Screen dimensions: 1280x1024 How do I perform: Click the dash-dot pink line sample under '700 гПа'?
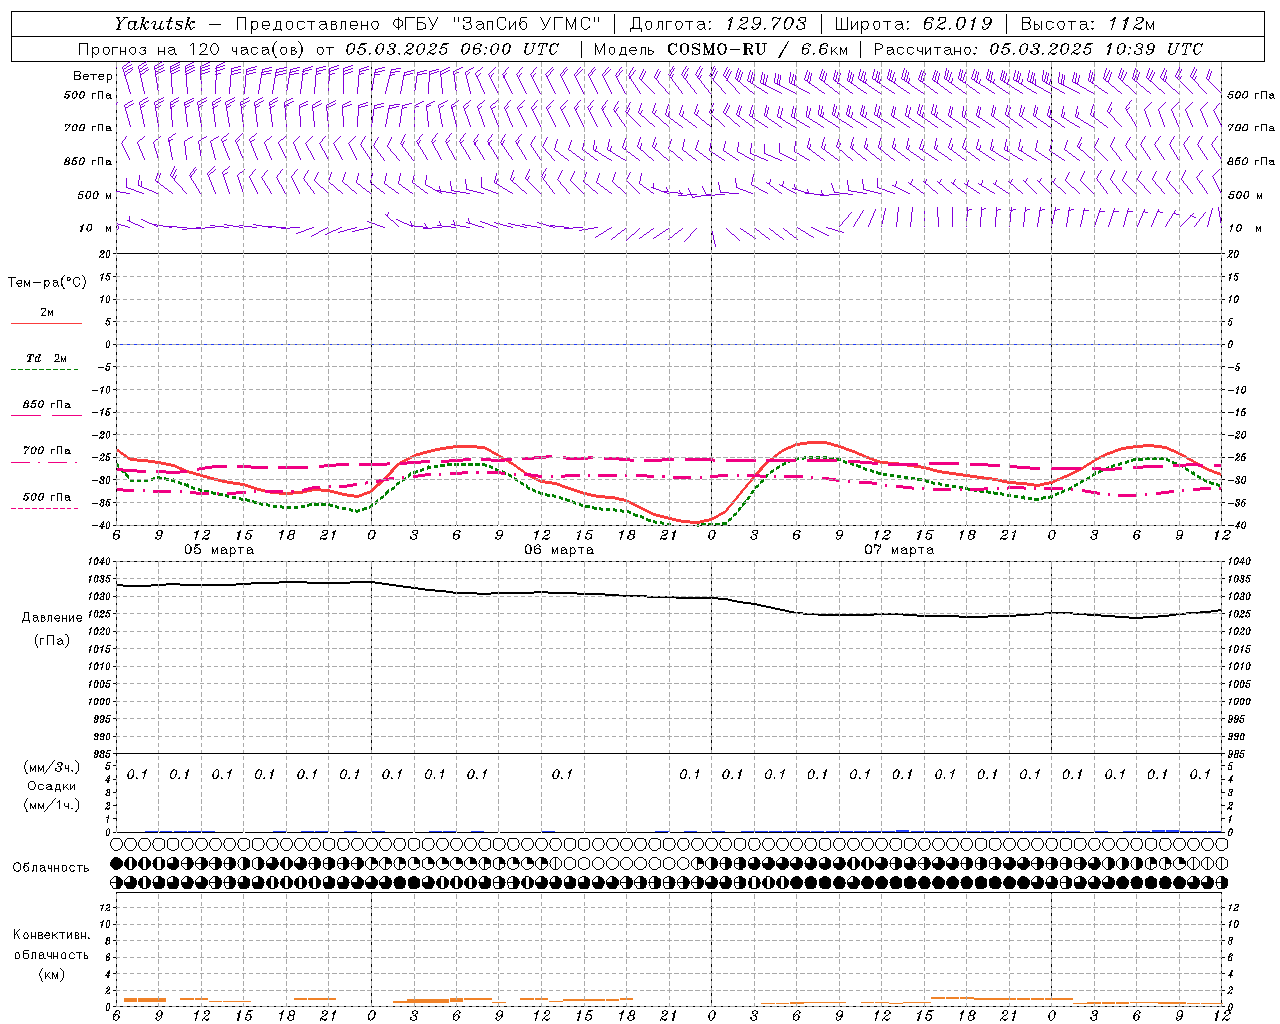pyautogui.click(x=44, y=462)
